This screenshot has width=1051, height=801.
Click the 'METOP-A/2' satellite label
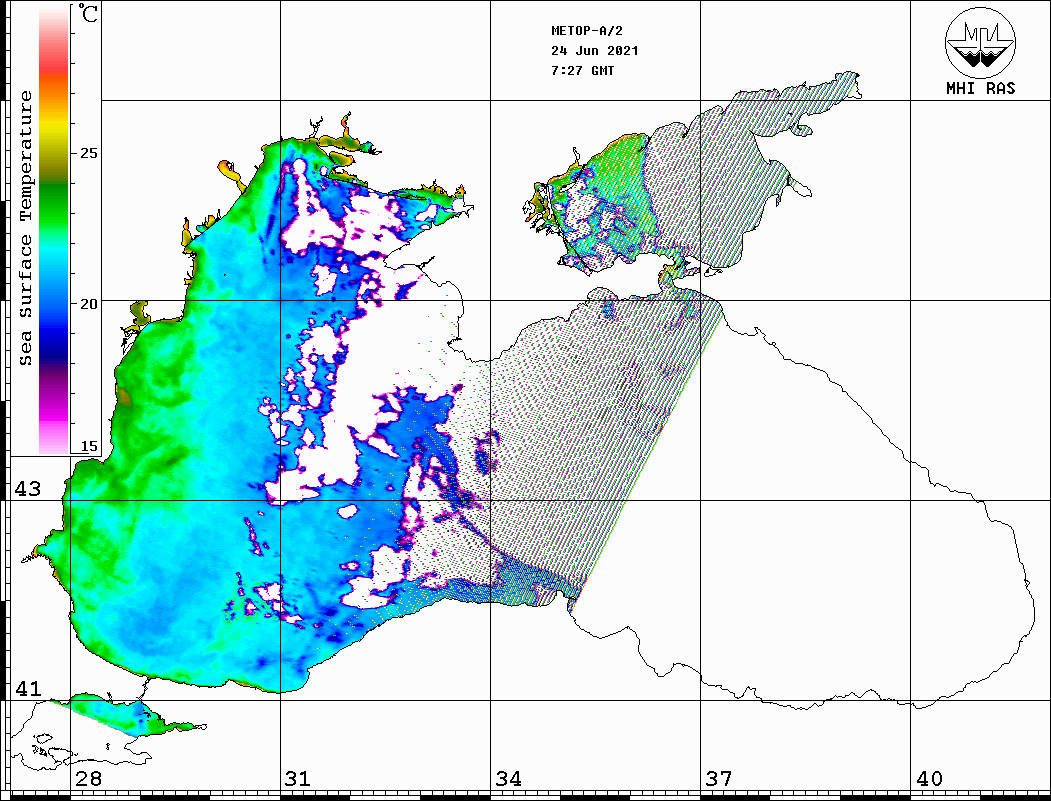pyautogui.click(x=587, y=31)
